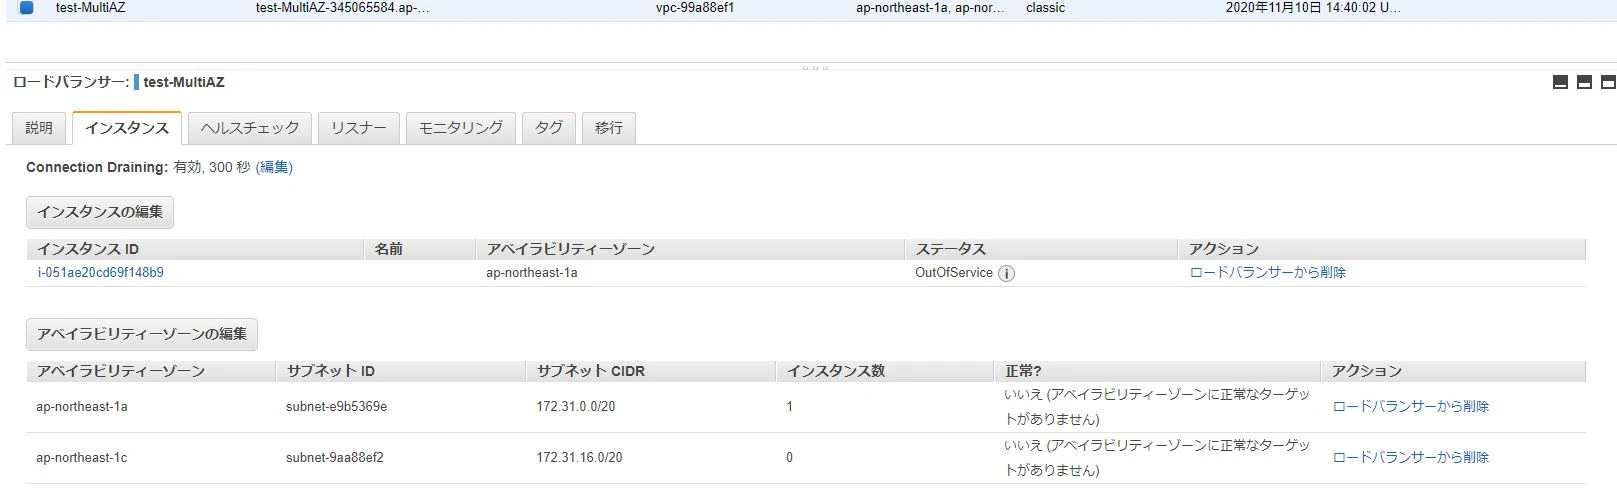The image size is (1617, 496).
Task: View the モニタリング tab
Action: point(461,128)
